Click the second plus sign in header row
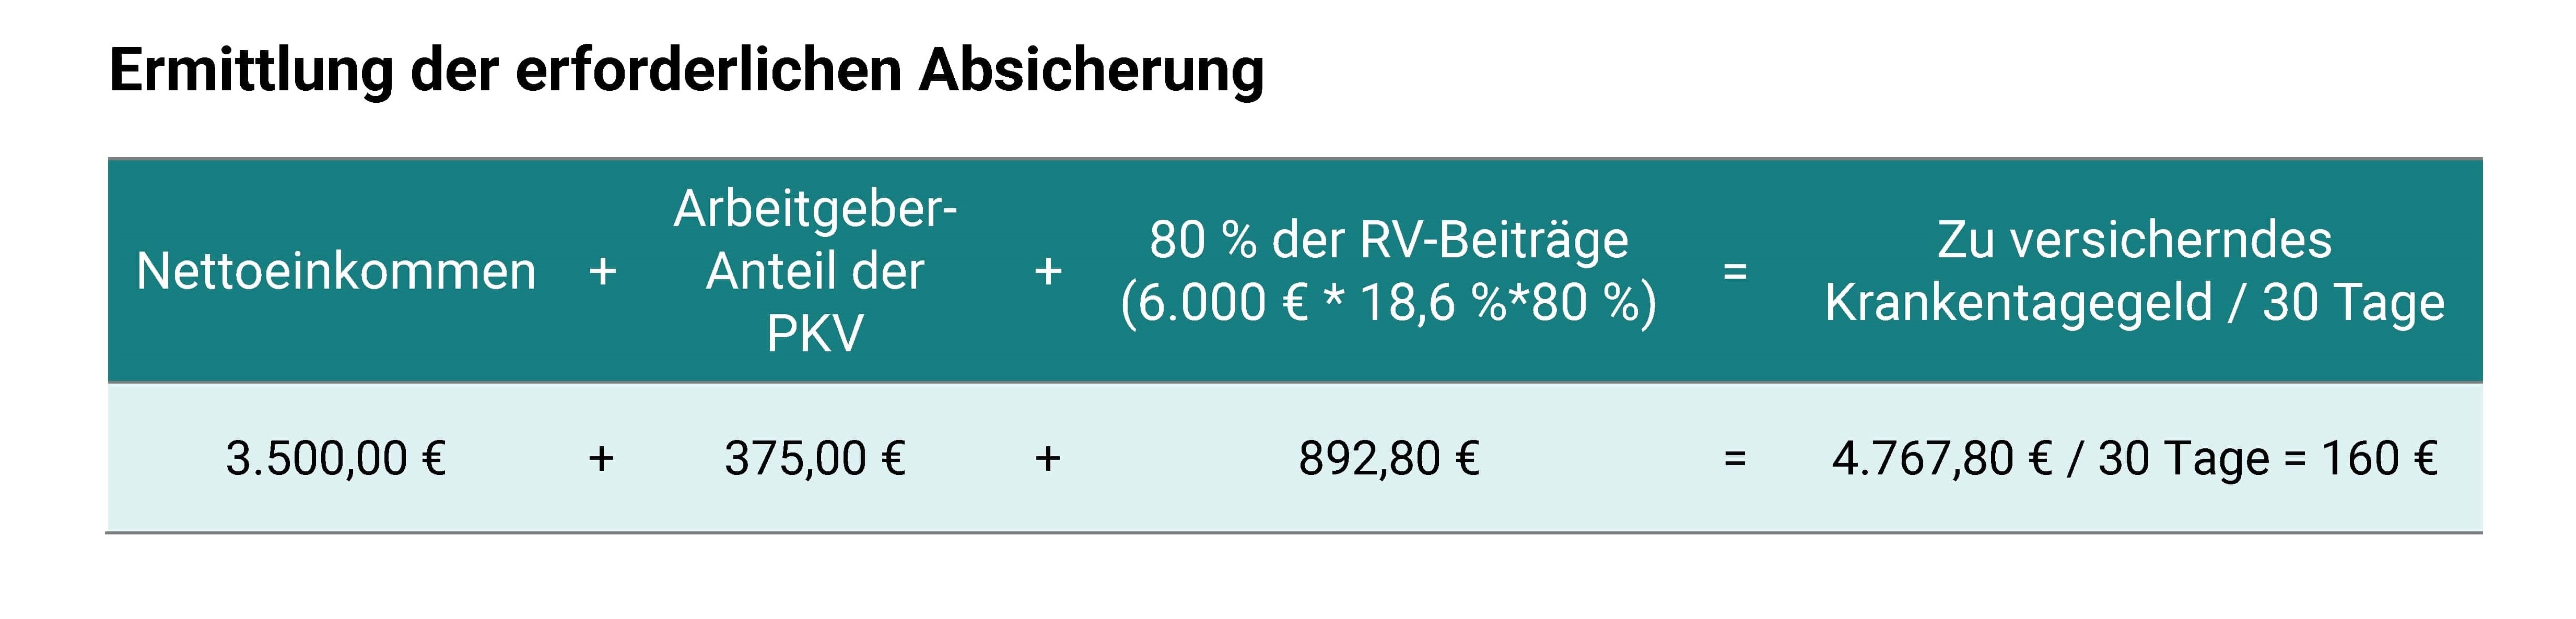This screenshot has width=2576, height=619. click(x=1048, y=272)
